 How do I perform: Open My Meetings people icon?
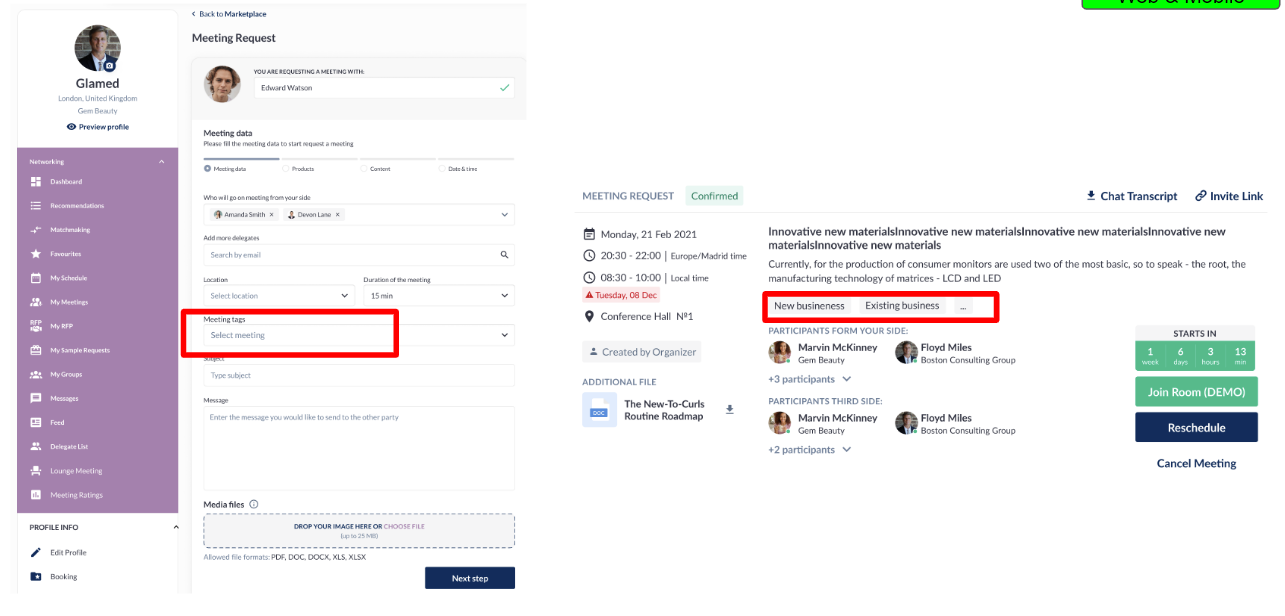(x=36, y=302)
